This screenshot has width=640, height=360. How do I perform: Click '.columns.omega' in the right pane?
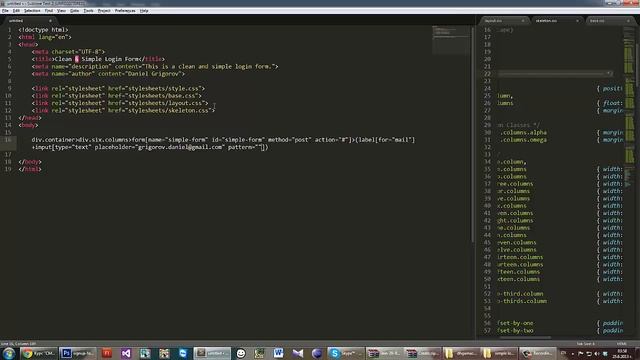[x=524, y=140]
